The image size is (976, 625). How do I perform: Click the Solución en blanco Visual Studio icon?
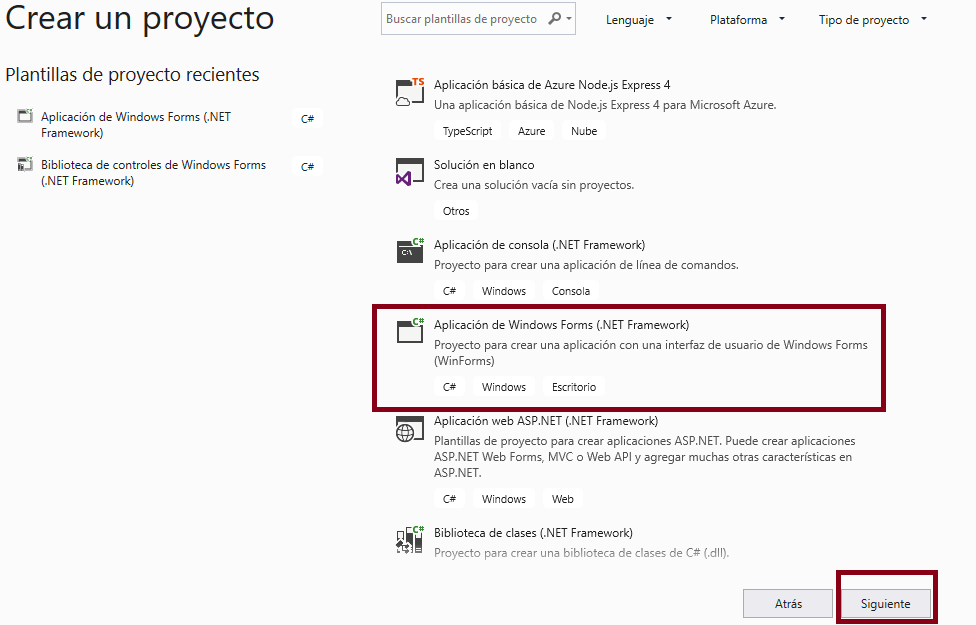click(410, 172)
